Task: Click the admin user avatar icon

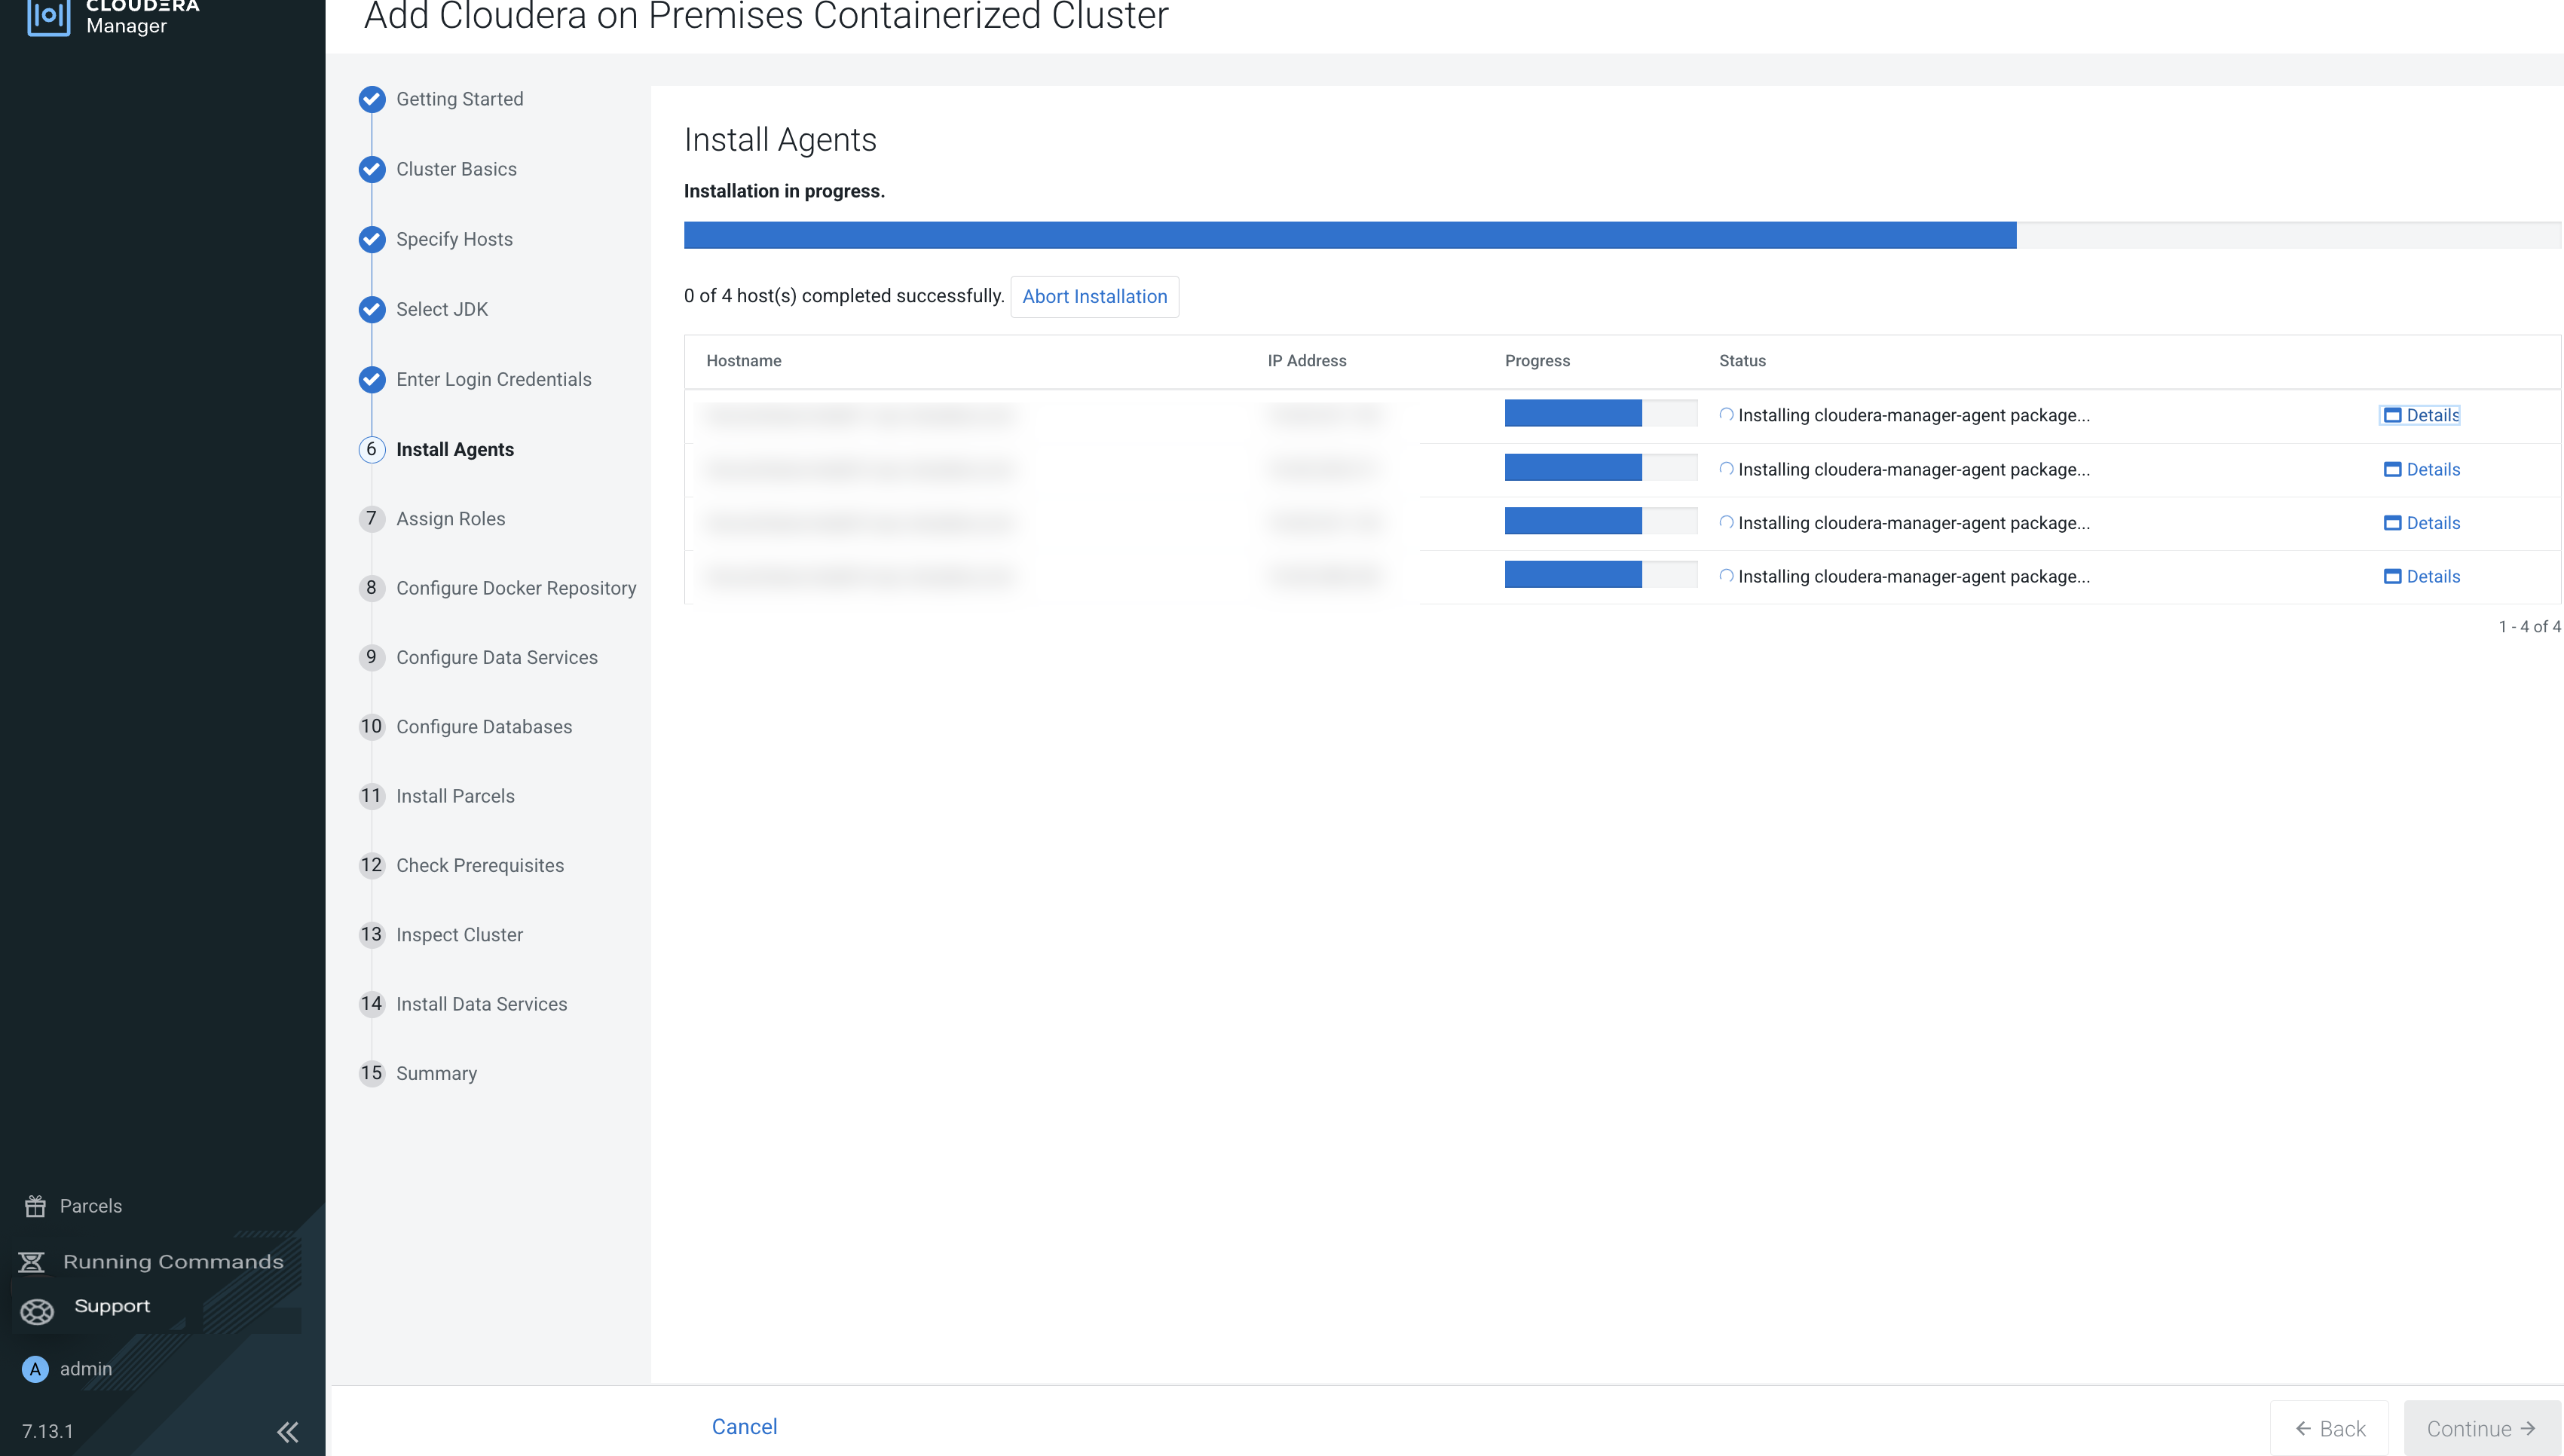Action: [35, 1369]
